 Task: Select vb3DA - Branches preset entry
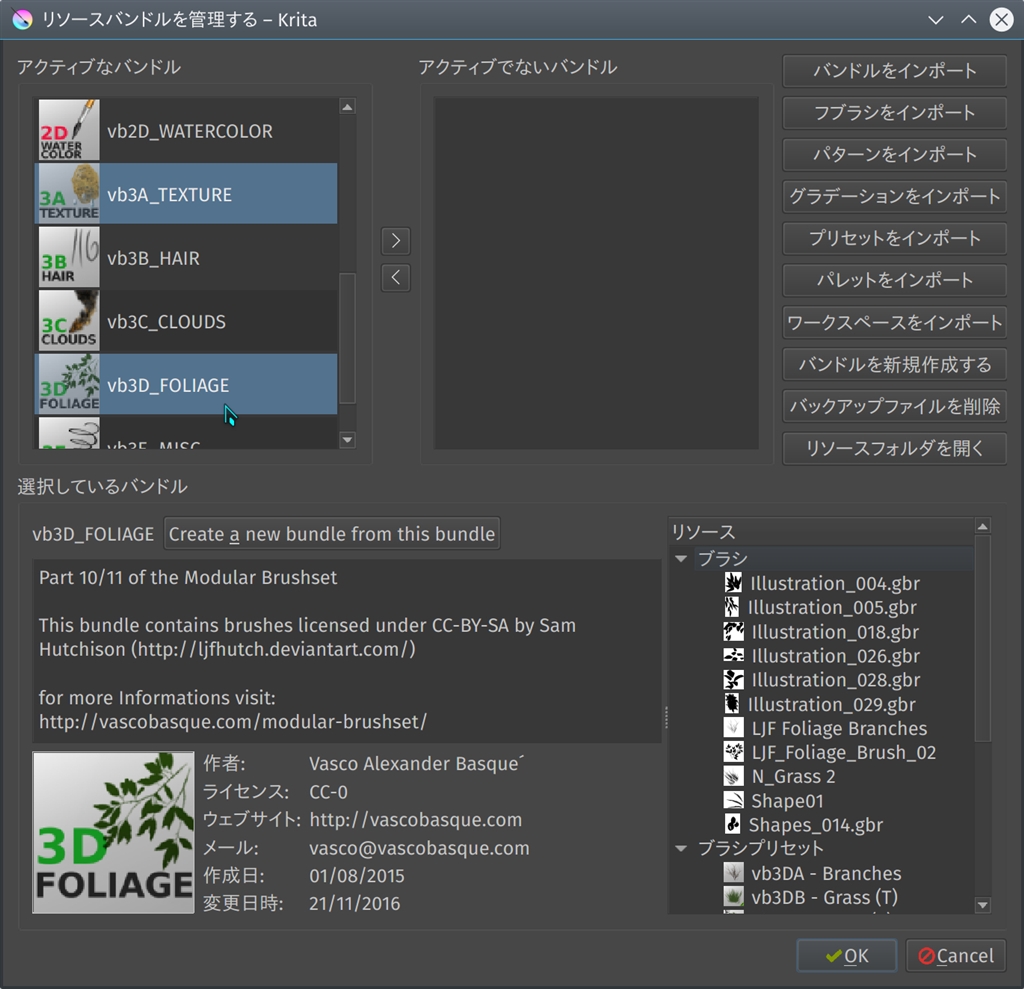point(826,873)
